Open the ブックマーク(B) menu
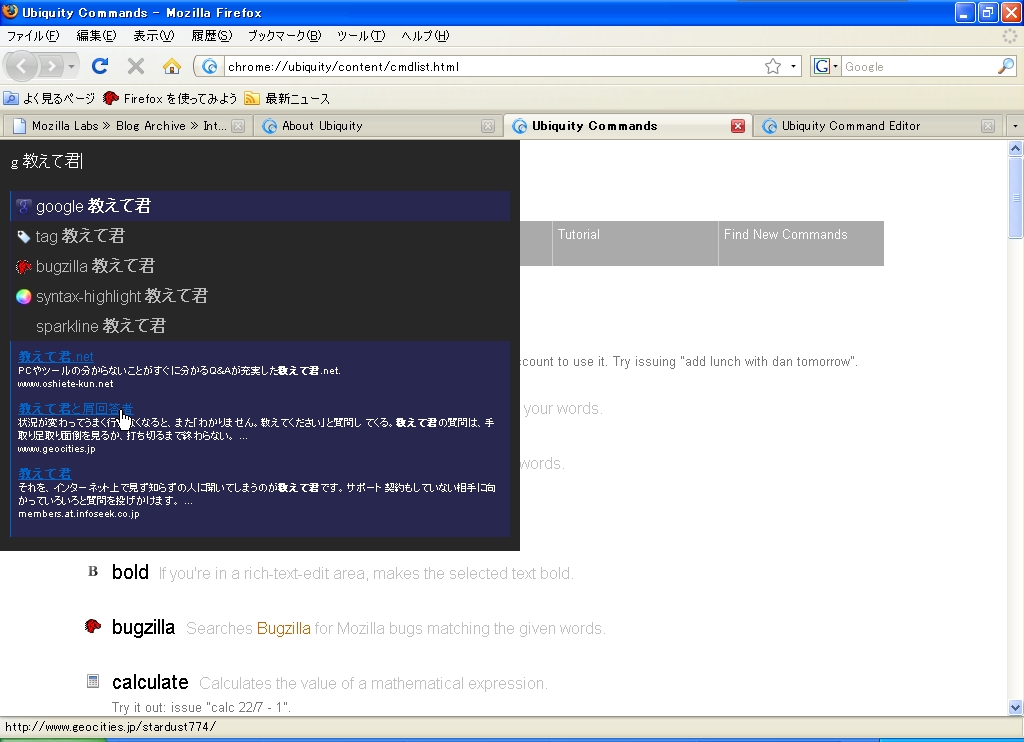Viewport: 1024px width, 742px height. click(x=284, y=36)
